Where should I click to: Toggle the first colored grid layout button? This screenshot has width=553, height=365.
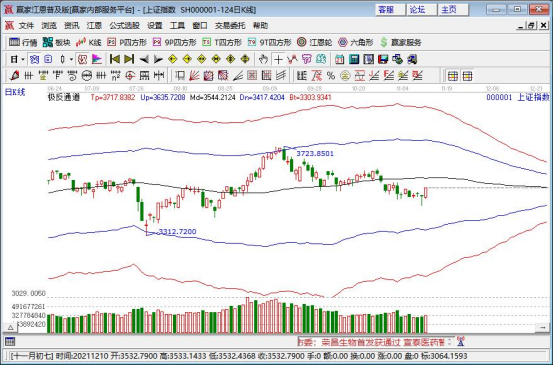pos(452,75)
